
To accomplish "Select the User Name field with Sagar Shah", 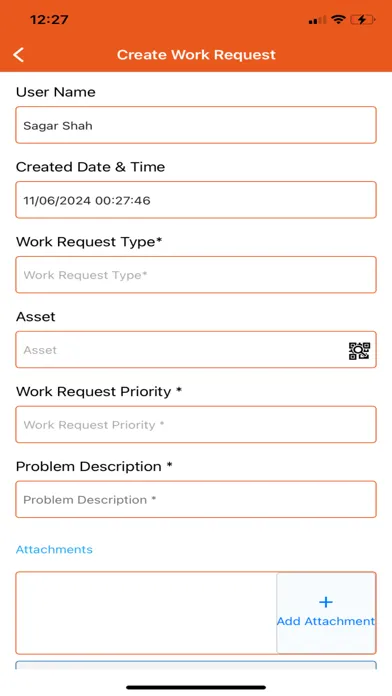I will (x=196, y=125).
